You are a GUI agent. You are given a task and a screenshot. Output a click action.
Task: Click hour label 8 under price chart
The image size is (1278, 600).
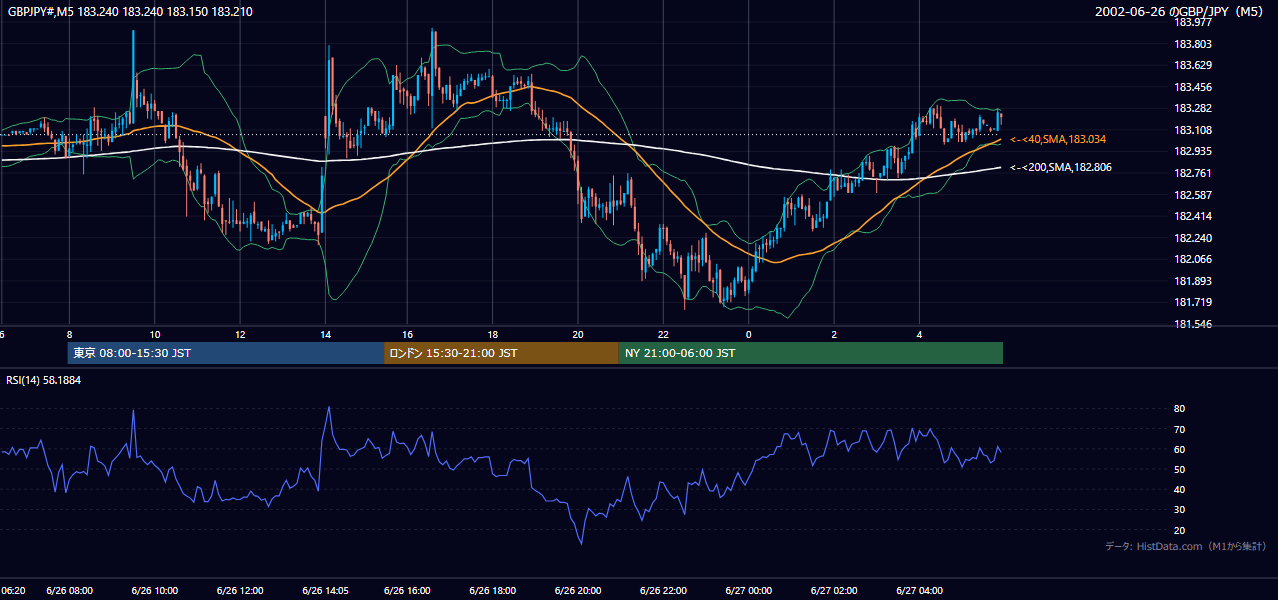[69, 334]
